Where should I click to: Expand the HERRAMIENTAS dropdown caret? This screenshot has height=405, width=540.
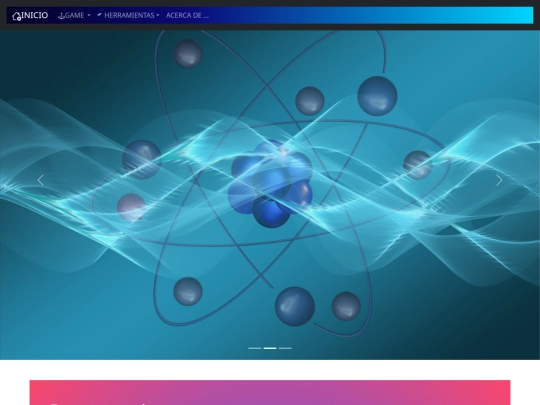[158, 15]
